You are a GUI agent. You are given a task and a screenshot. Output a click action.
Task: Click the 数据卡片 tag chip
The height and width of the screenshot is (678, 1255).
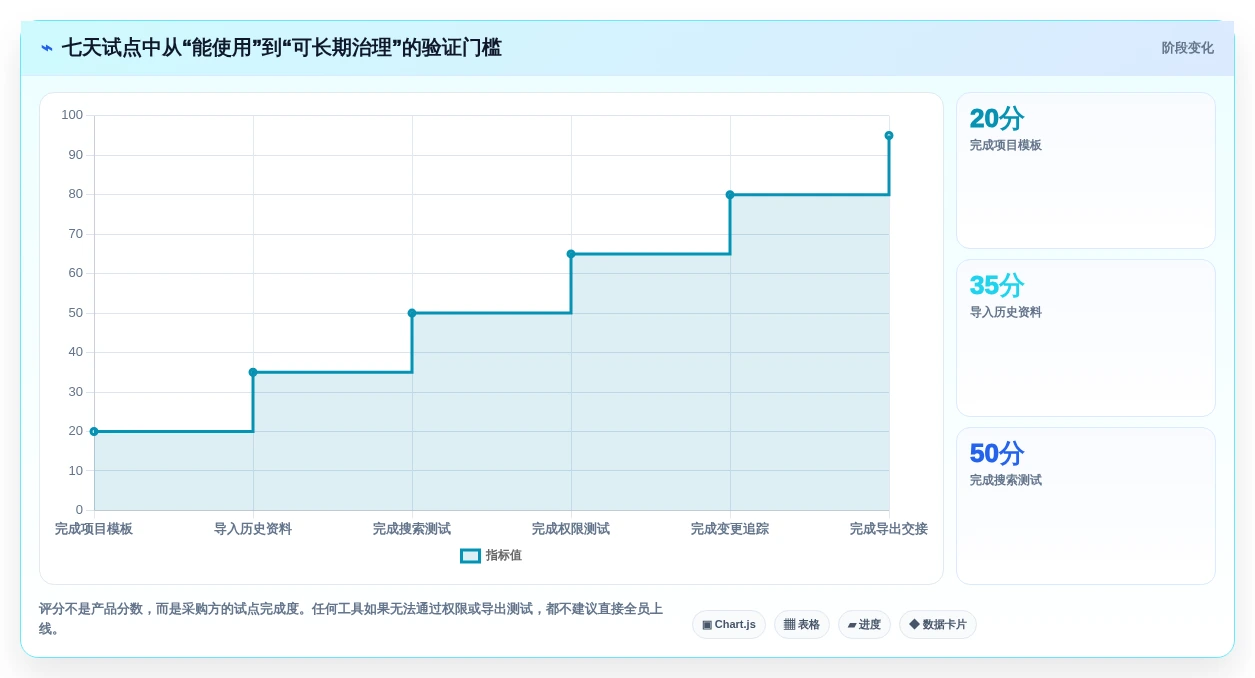[x=938, y=625]
